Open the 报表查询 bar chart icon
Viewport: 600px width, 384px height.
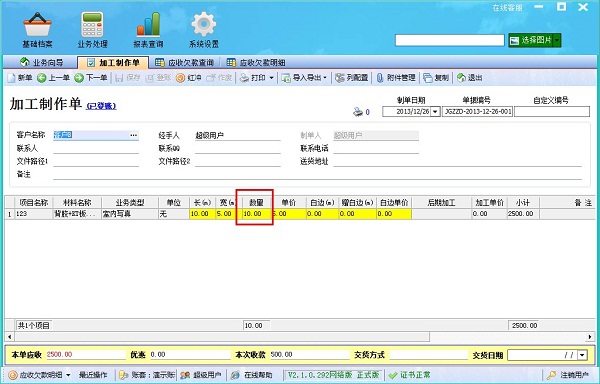[x=148, y=30]
